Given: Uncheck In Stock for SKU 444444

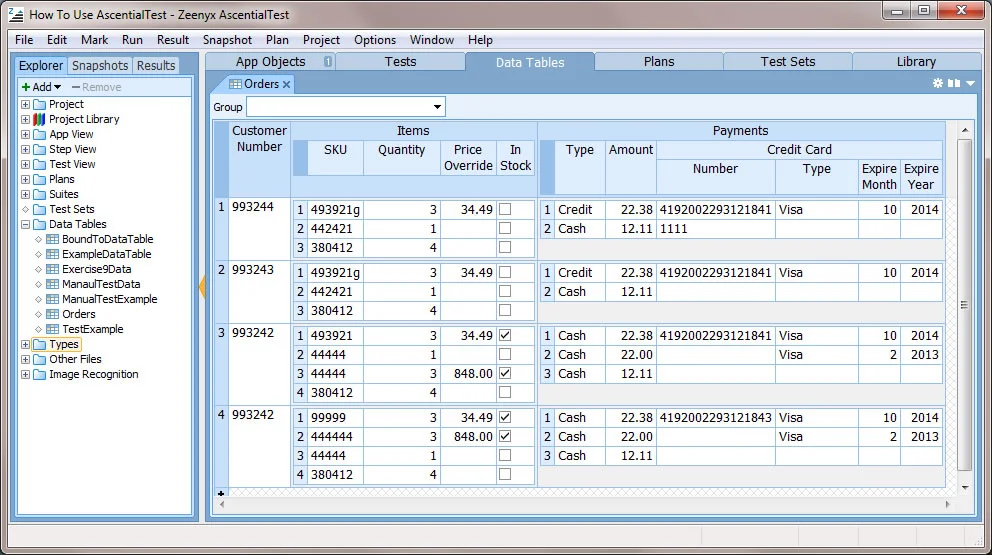Looking at the screenshot, I should pos(505,436).
